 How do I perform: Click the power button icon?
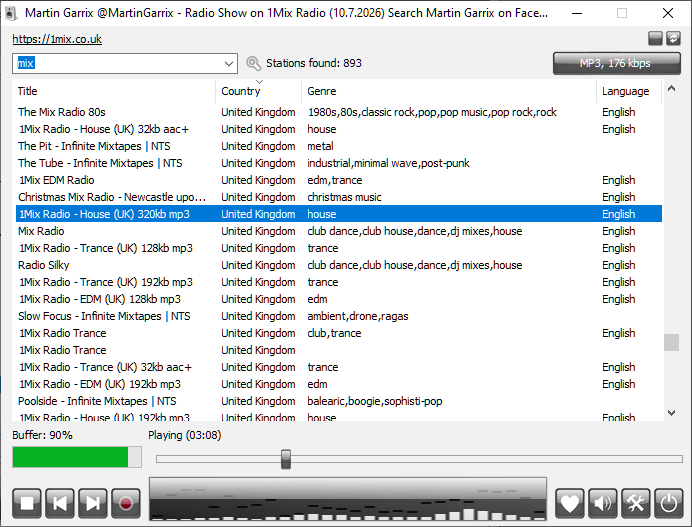[669, 503]
